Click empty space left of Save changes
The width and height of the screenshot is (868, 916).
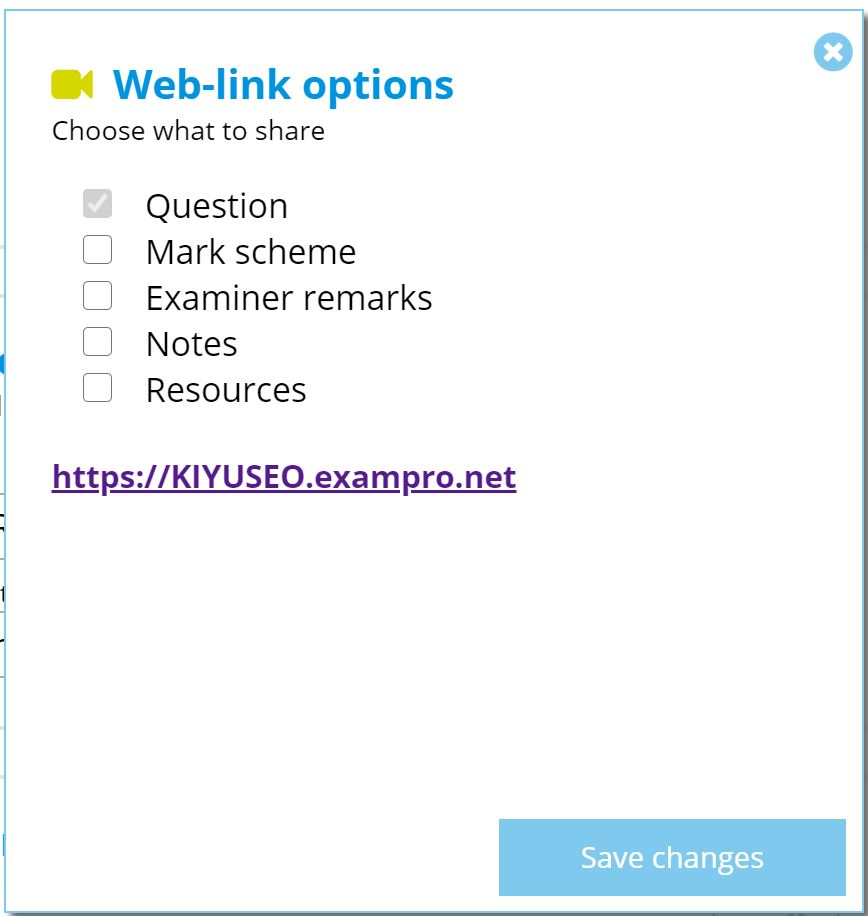(260, 857)
